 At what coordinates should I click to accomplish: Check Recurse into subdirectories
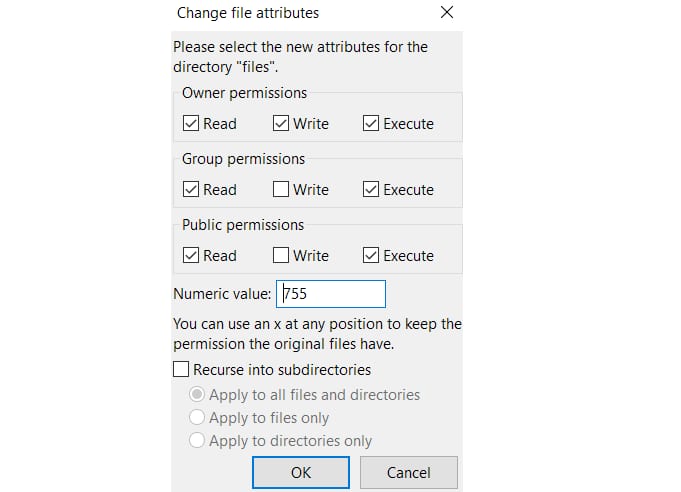tap(181, 370)
